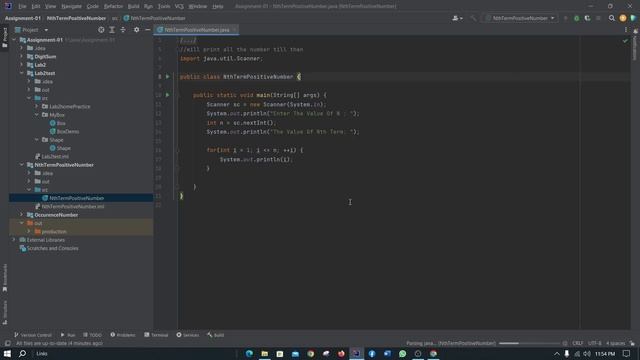Viewport: 640px width, 360px height.
Task: Open the Build menu
Action: (x=133, y=6)
